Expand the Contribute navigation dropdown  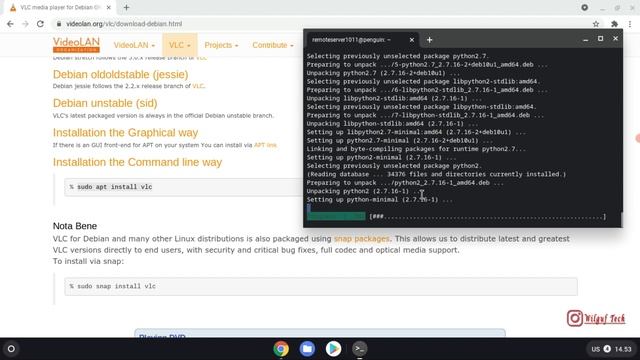(273, 45)
